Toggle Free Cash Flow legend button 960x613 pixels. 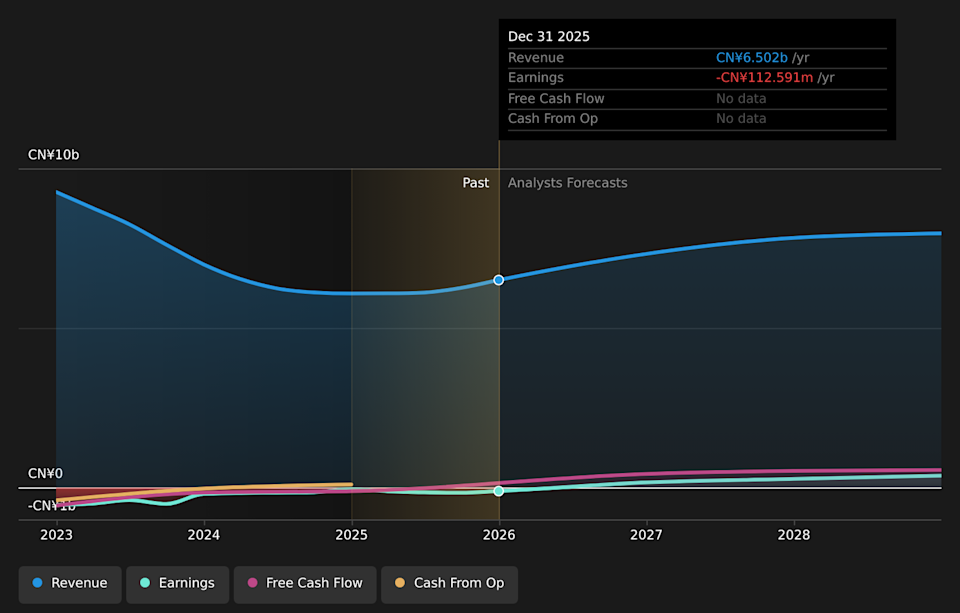[x=305, y=583]
